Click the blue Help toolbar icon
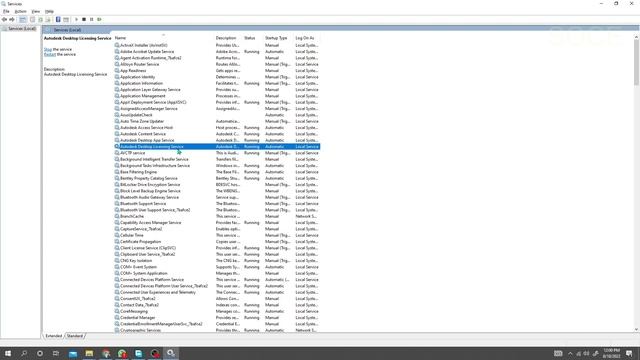The image size is (640, 360). 58,20
